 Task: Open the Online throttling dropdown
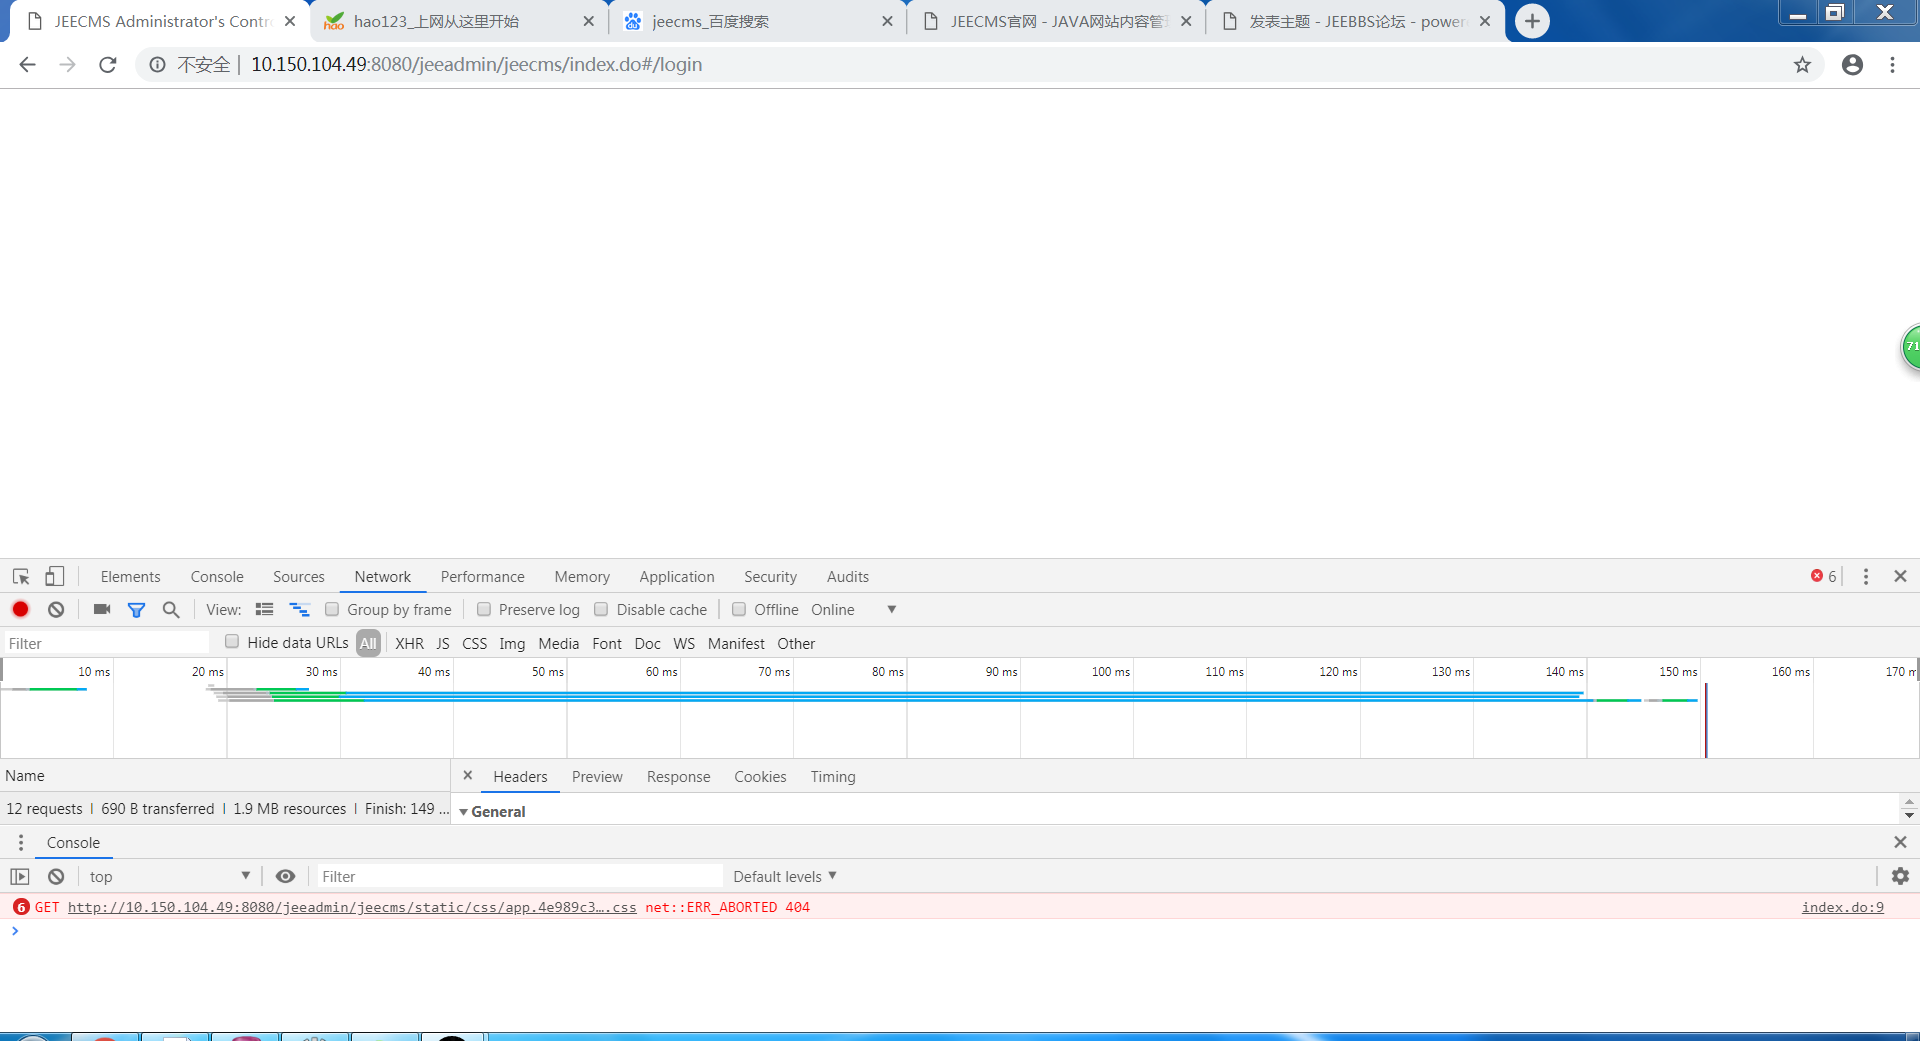[853, 610]
